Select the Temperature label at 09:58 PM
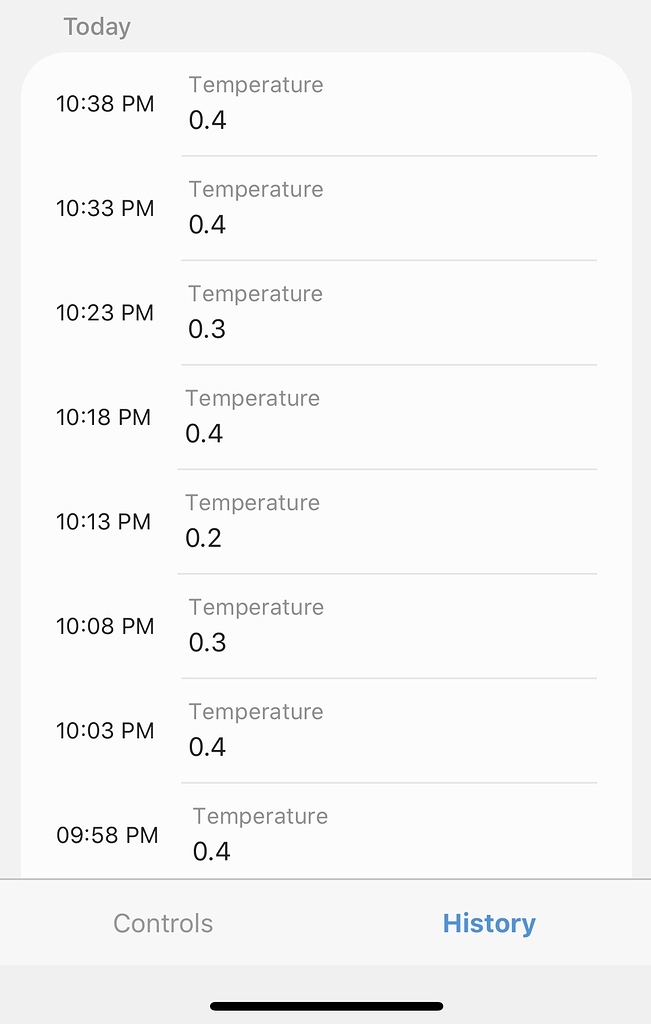The height and width of the screenshot is (1024, 651). 260,816
